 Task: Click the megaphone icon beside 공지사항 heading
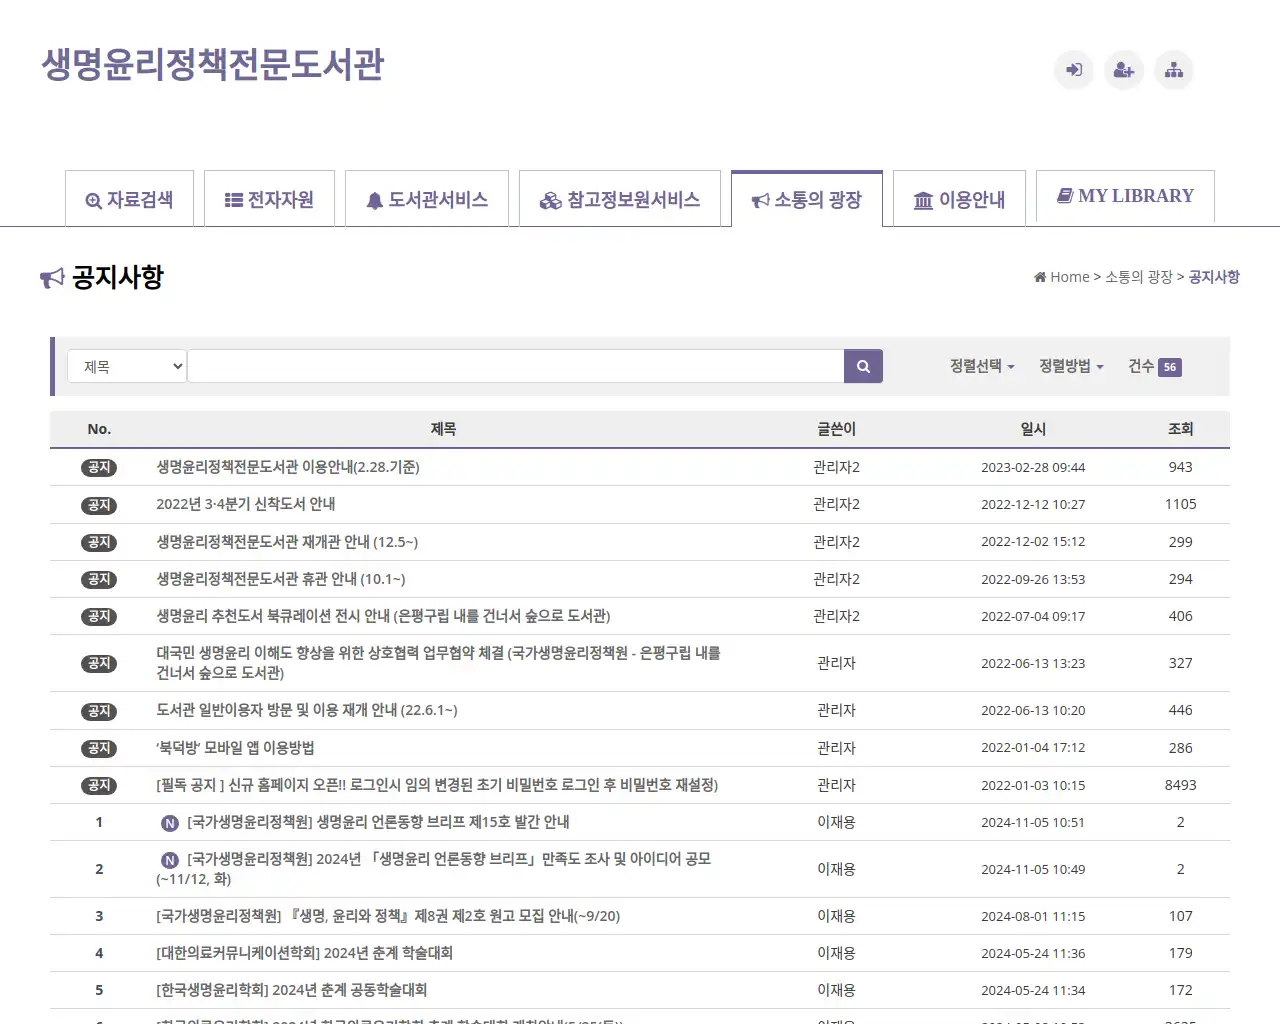[52, 278]
